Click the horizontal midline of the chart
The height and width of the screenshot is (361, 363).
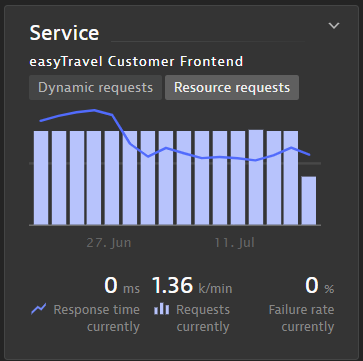[175, 163]
